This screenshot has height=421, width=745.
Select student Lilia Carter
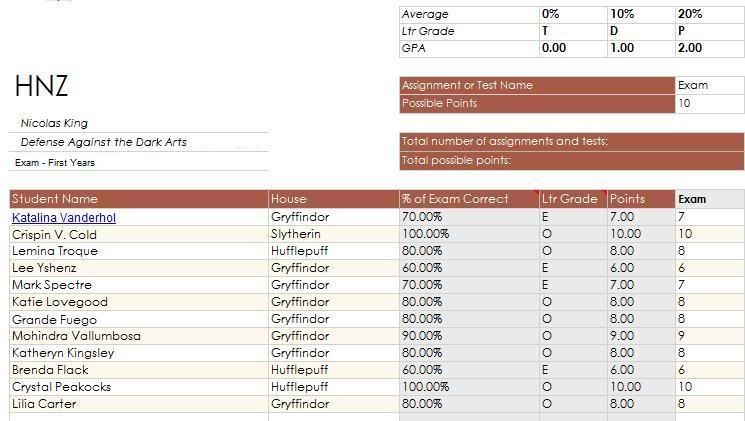[139, 404]
